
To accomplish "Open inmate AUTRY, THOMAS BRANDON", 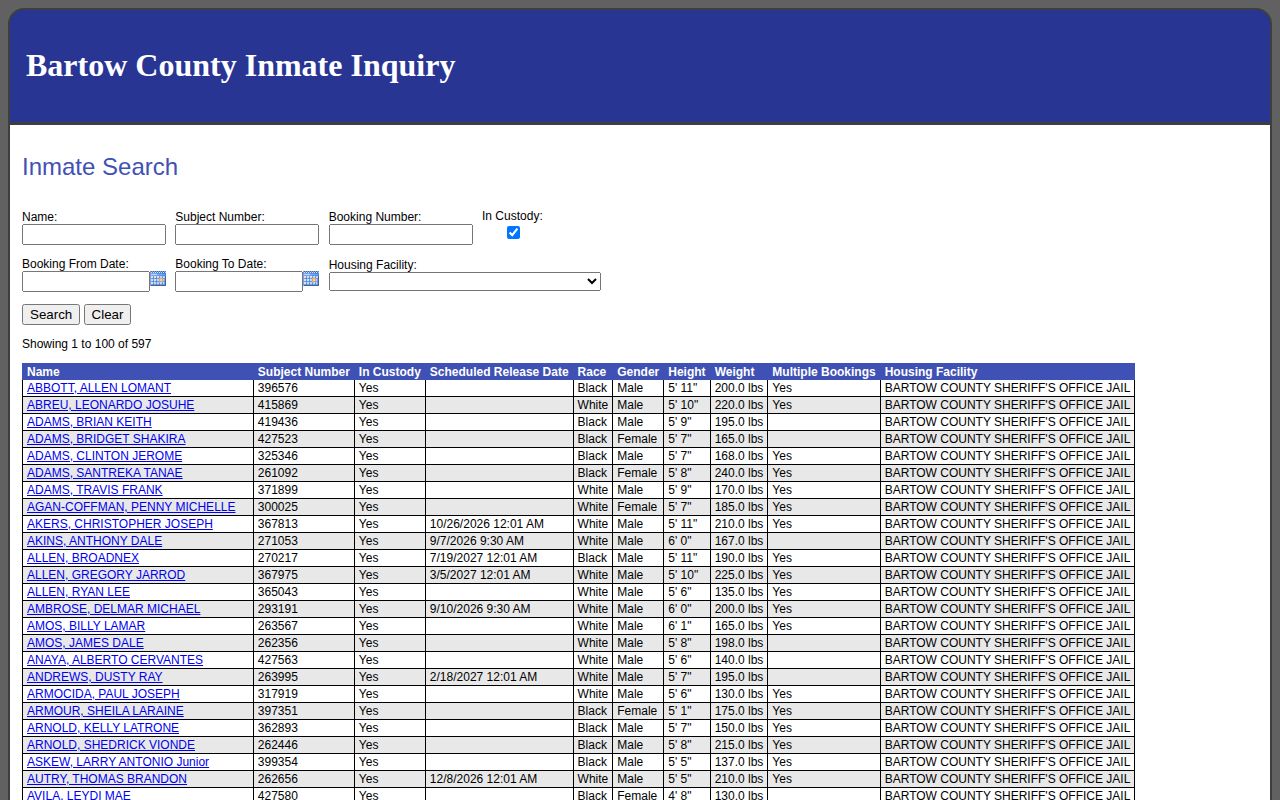I will coord(107,779).
